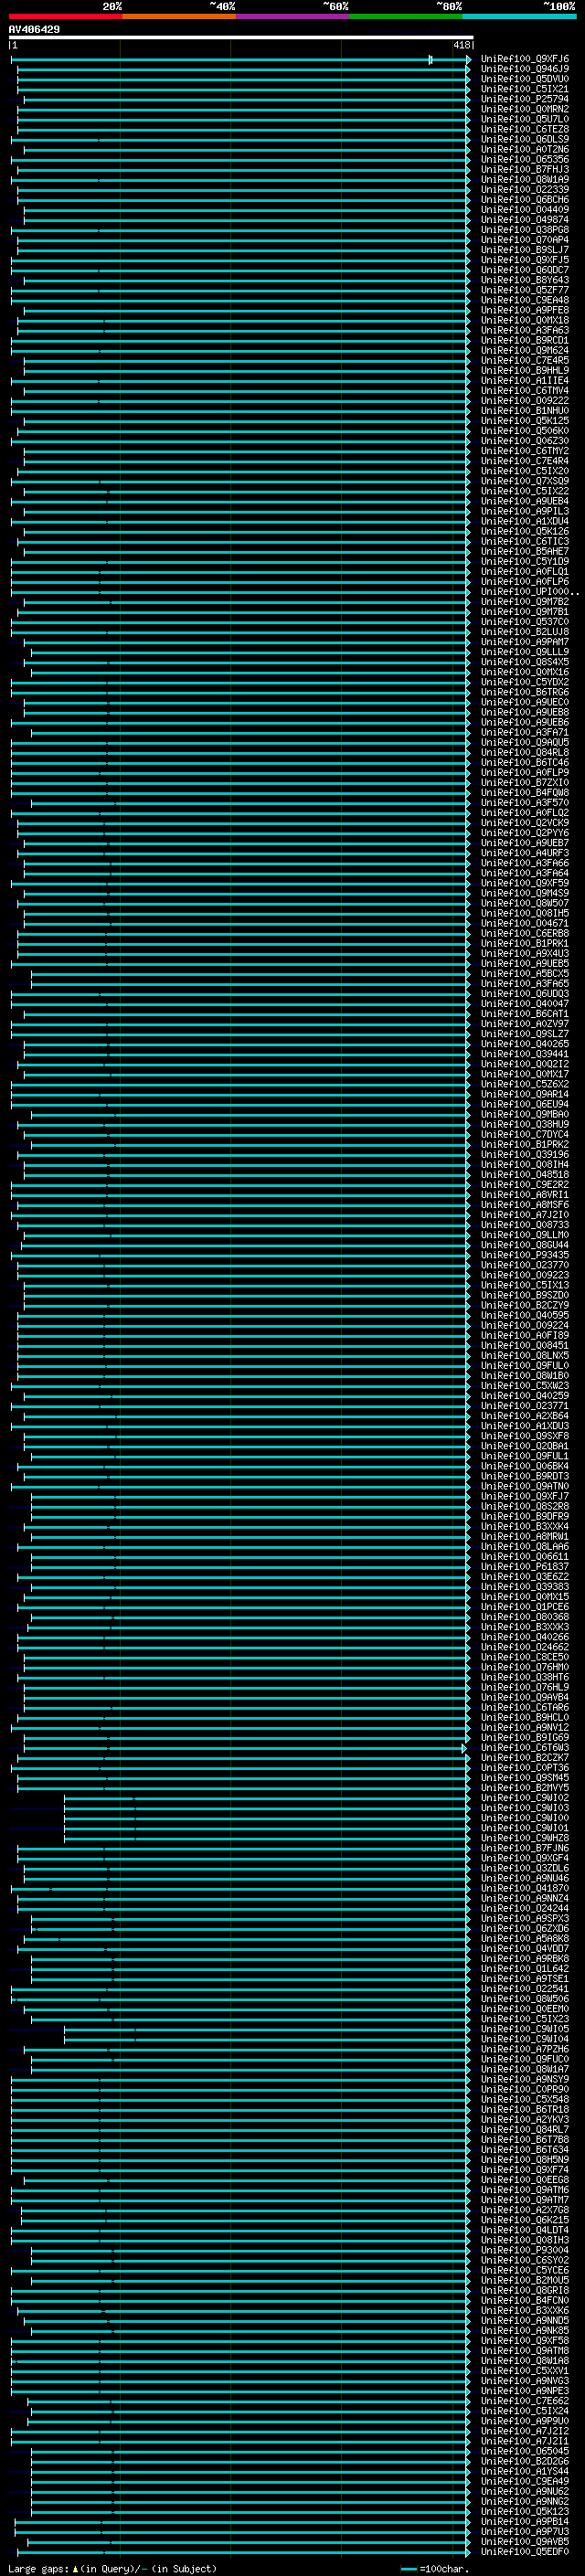The width and height of the screenshot is (585, 2576).
Task: Click the cyan ~100% identity legend segment
Action: [519, 16]
